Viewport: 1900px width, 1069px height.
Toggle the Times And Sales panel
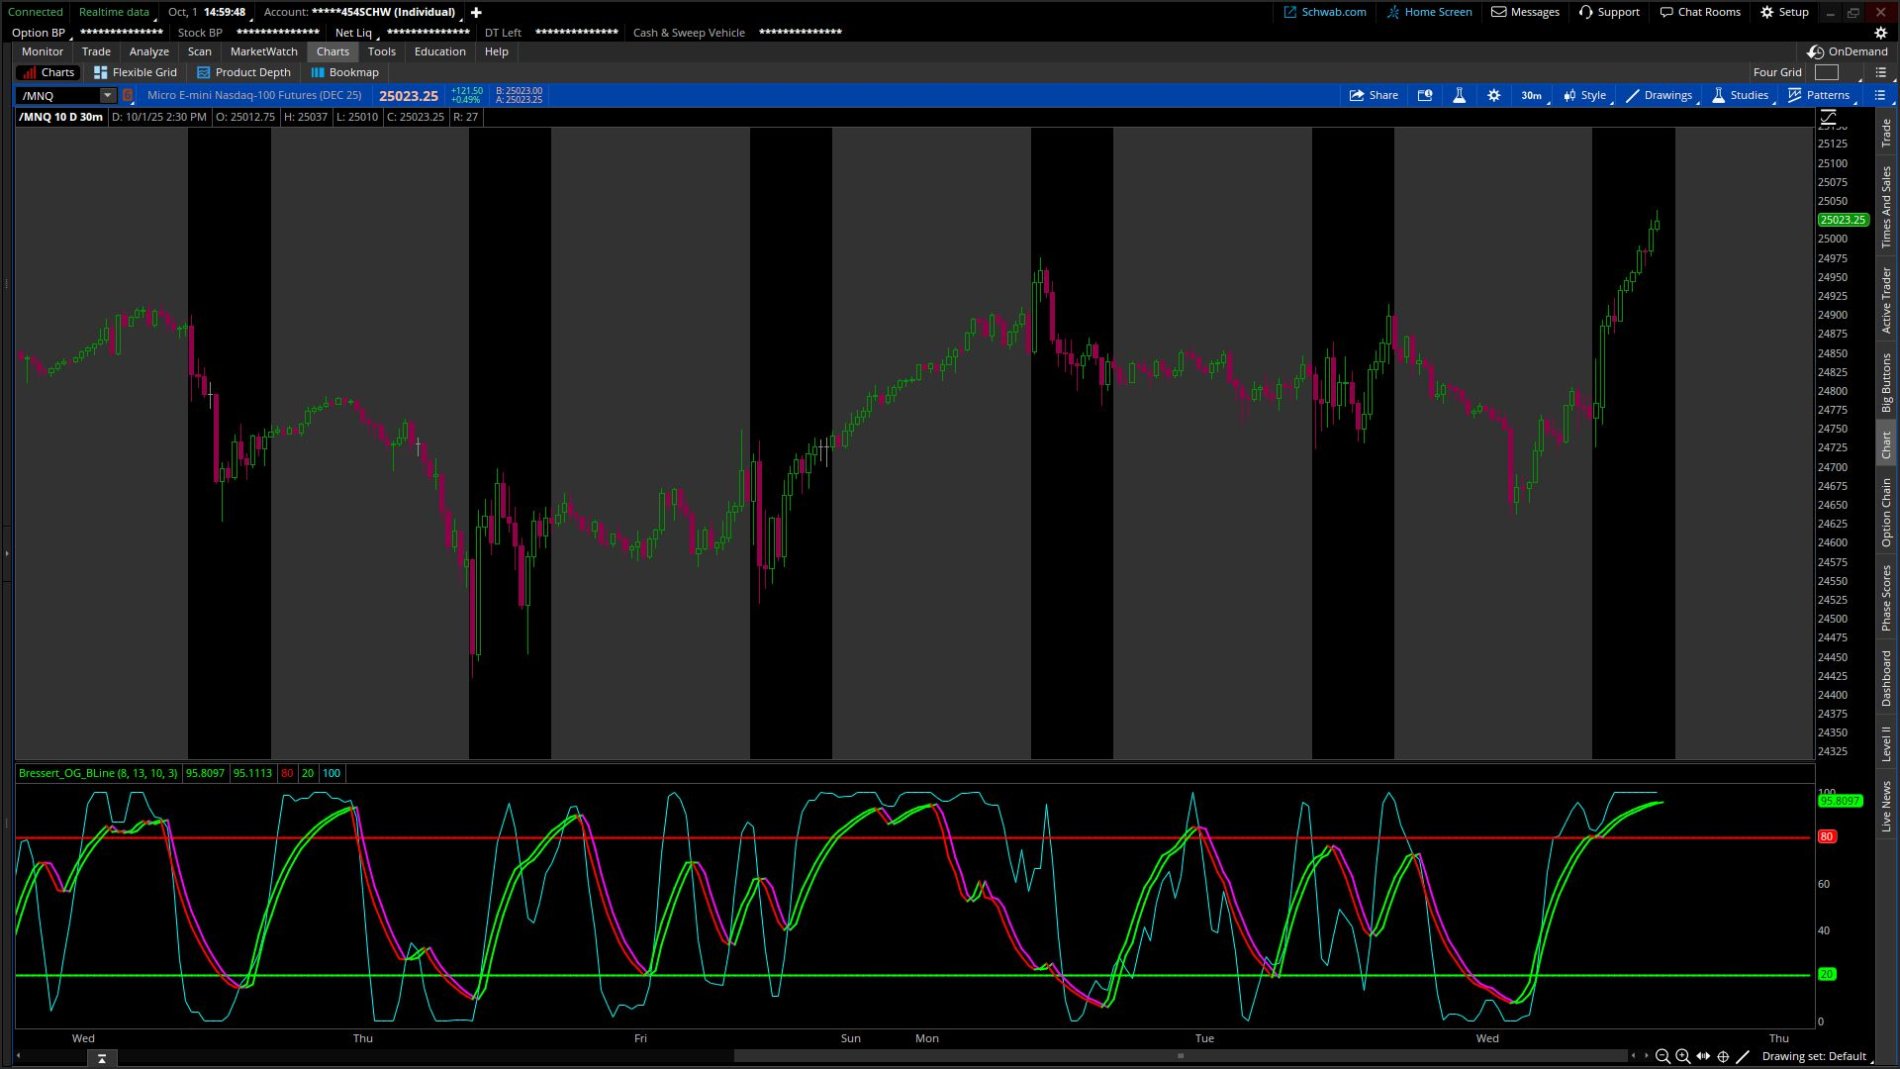(1886, 207)
